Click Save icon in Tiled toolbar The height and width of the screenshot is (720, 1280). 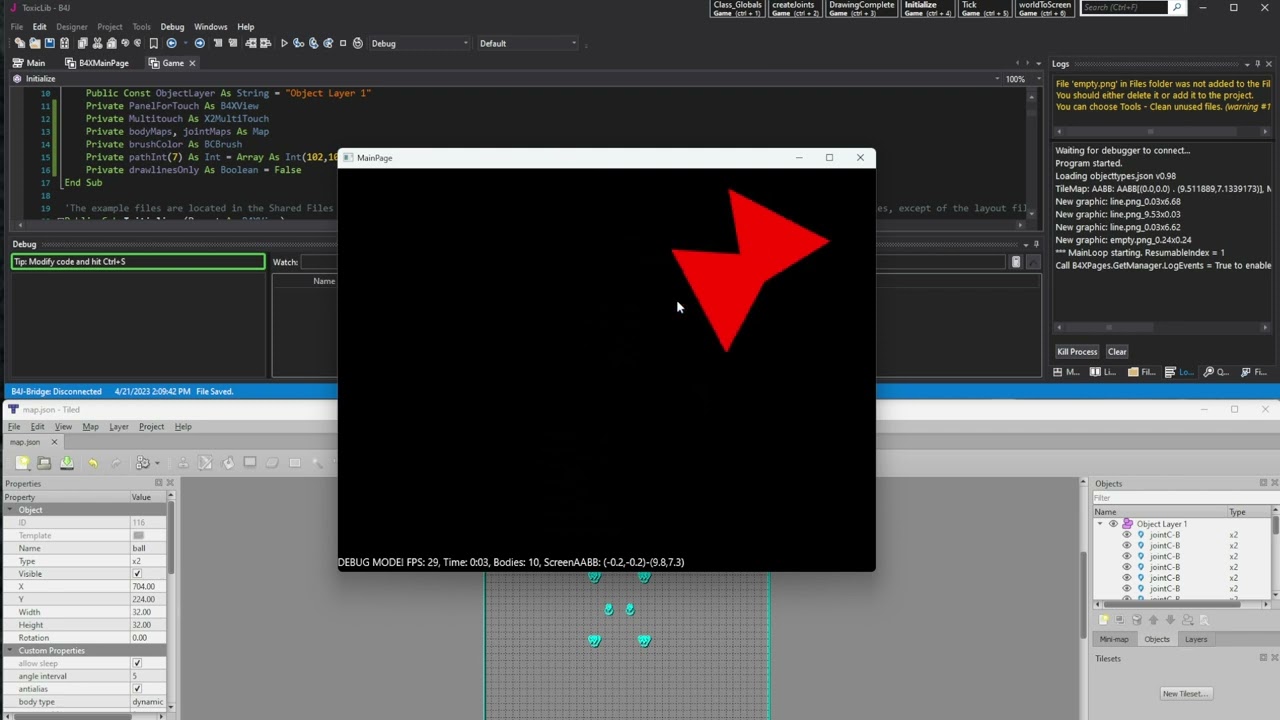[x=66, y=463]
